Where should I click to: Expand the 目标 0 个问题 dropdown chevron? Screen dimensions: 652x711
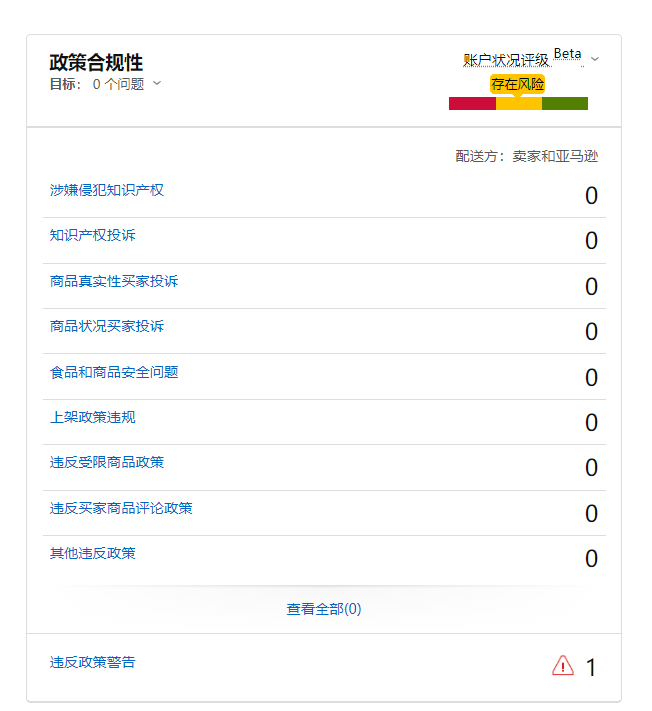(157, 84)
